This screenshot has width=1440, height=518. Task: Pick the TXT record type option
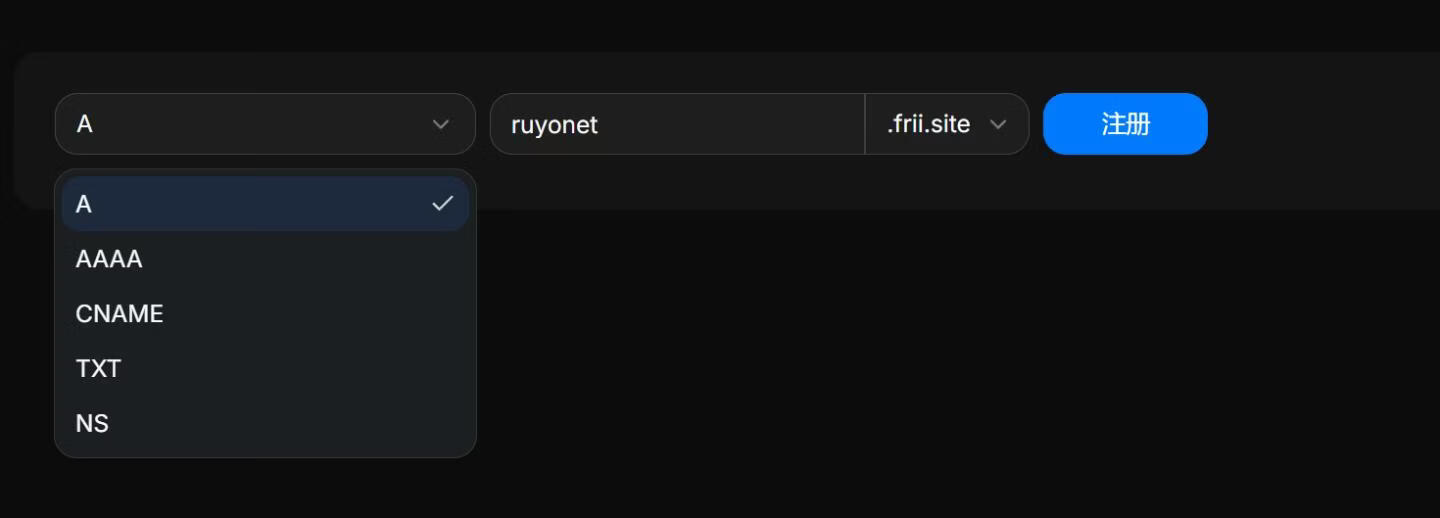(x=265, y=369)
